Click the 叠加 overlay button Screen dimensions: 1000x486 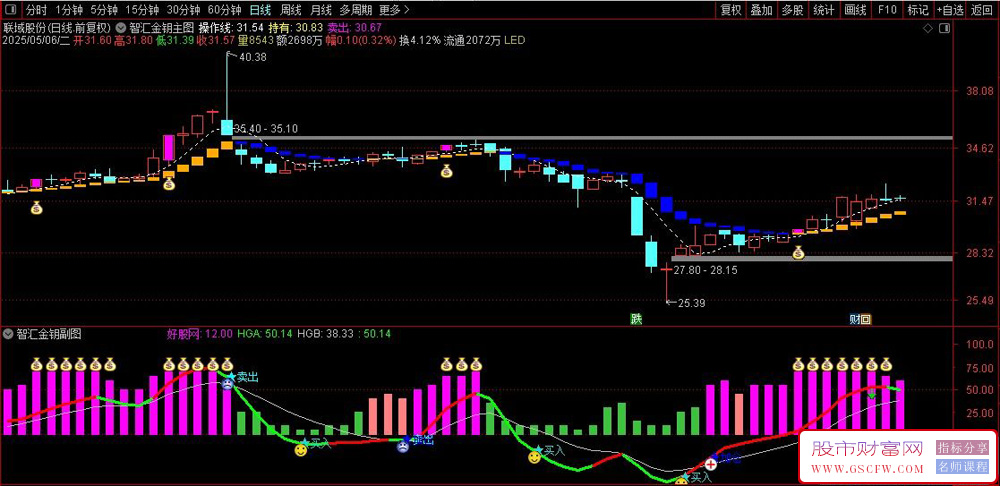[x=761, y=10]
